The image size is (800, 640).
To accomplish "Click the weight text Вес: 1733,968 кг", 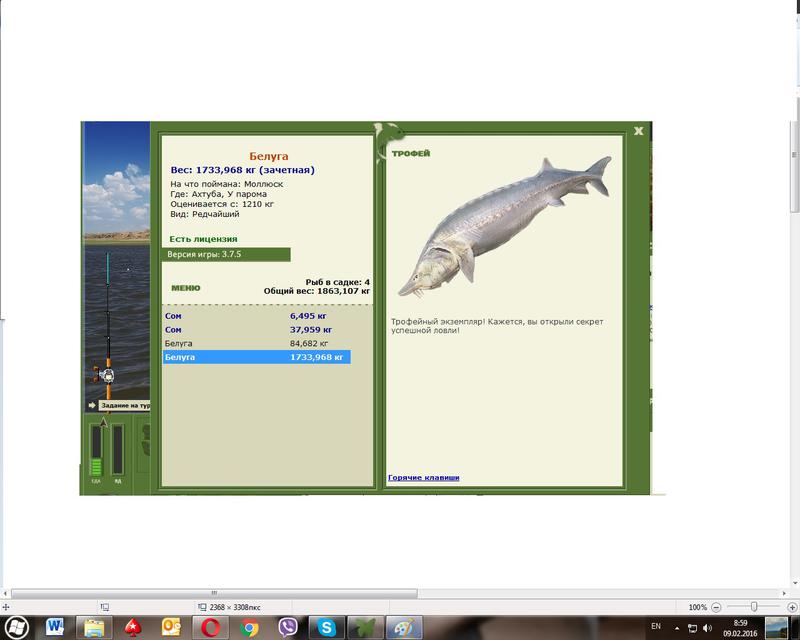I will [x=242, y=170].
